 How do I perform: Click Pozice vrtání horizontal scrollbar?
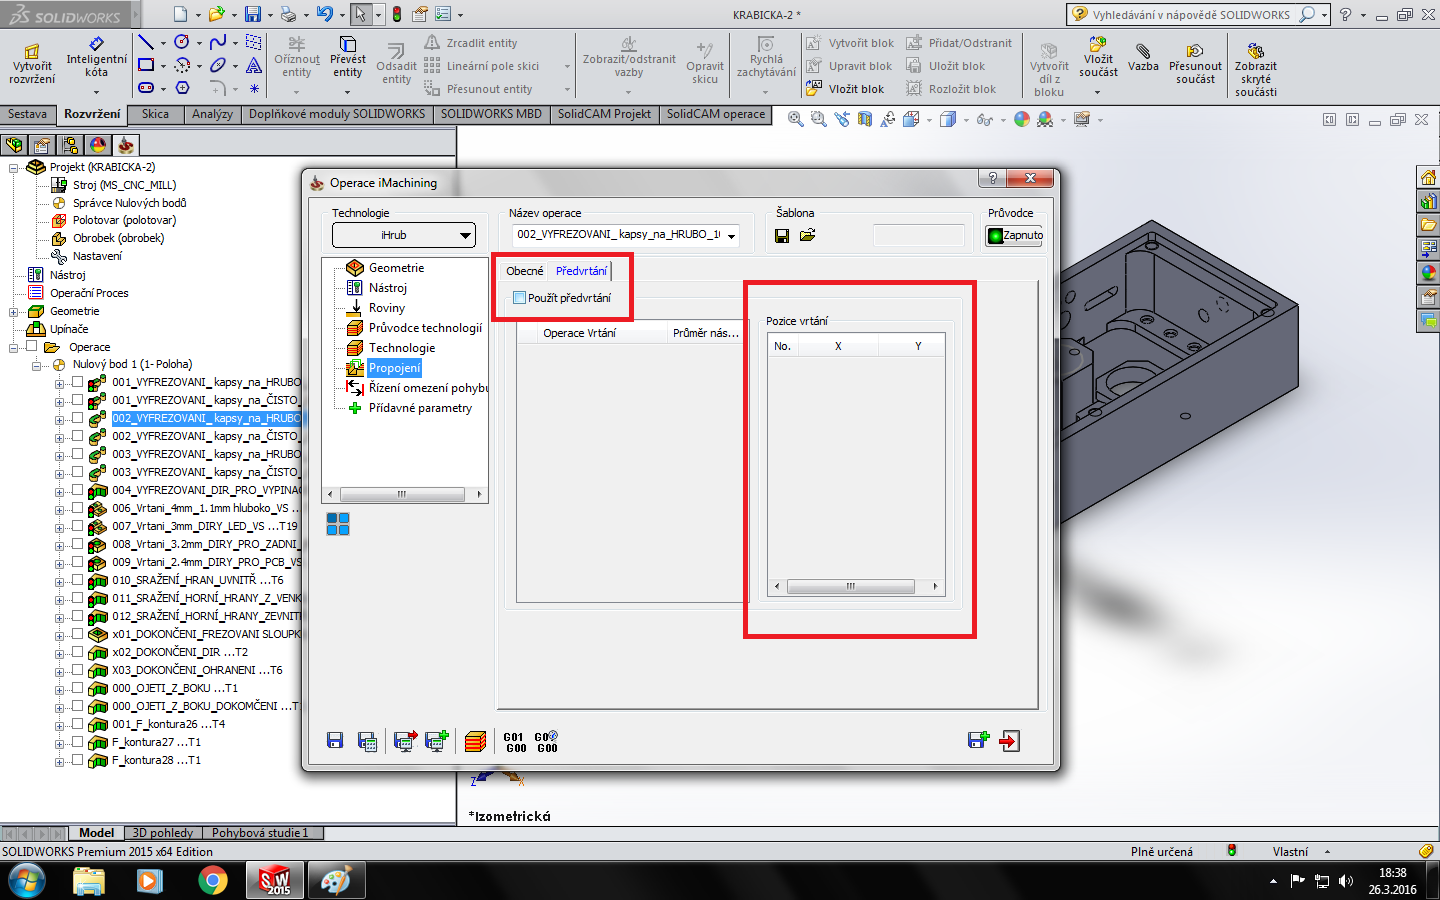[850, 587]
